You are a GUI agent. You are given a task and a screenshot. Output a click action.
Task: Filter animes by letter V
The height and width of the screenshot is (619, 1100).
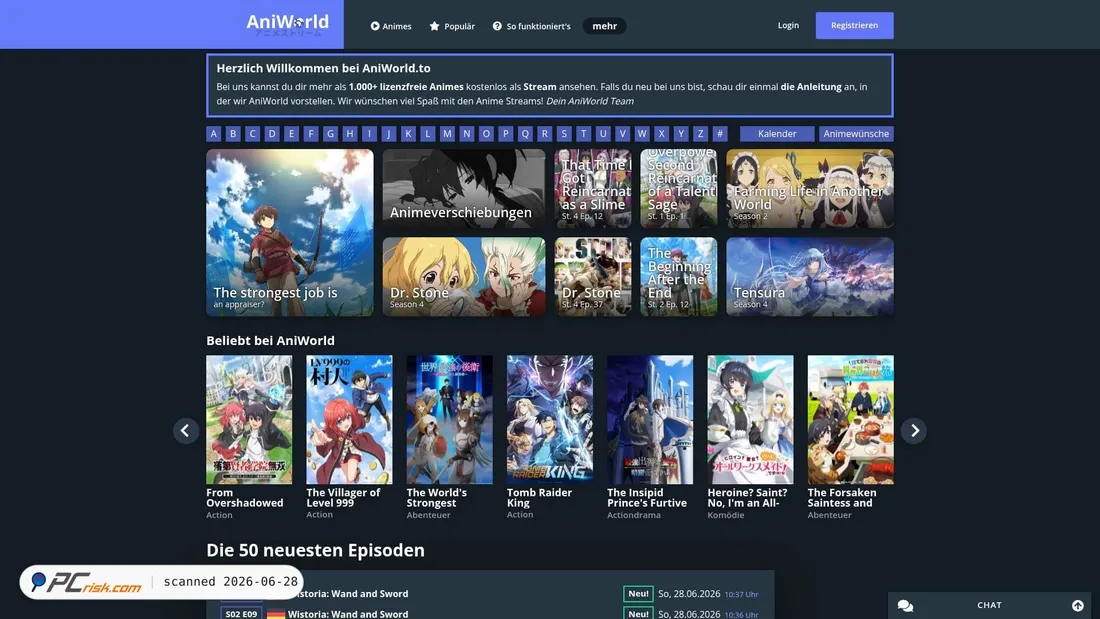[622, 133]
